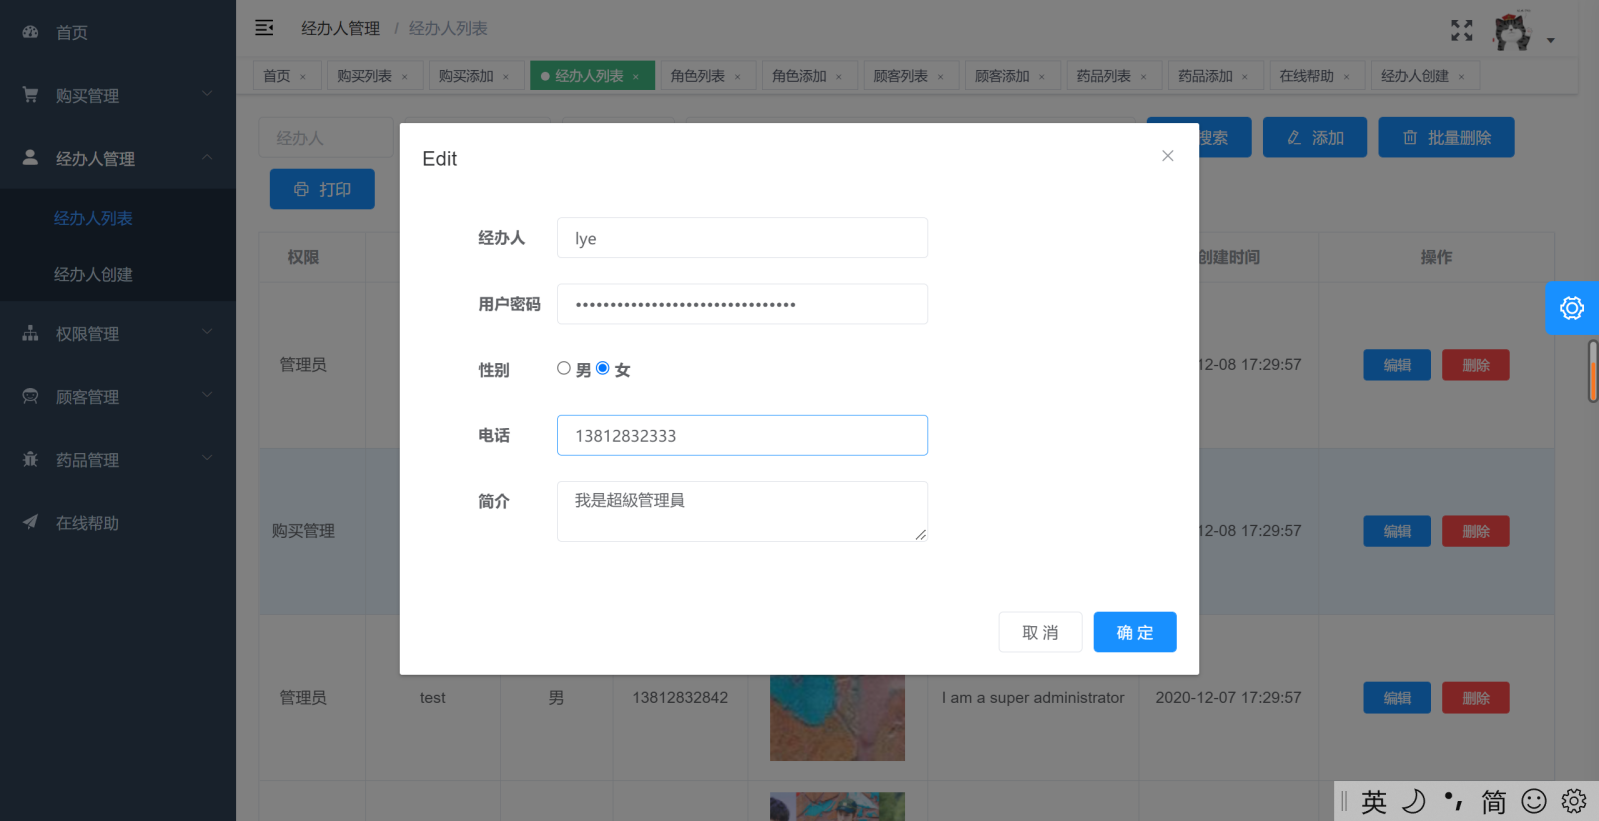Click 删除 in the 购买管理 row

(x=1476, y=531)
